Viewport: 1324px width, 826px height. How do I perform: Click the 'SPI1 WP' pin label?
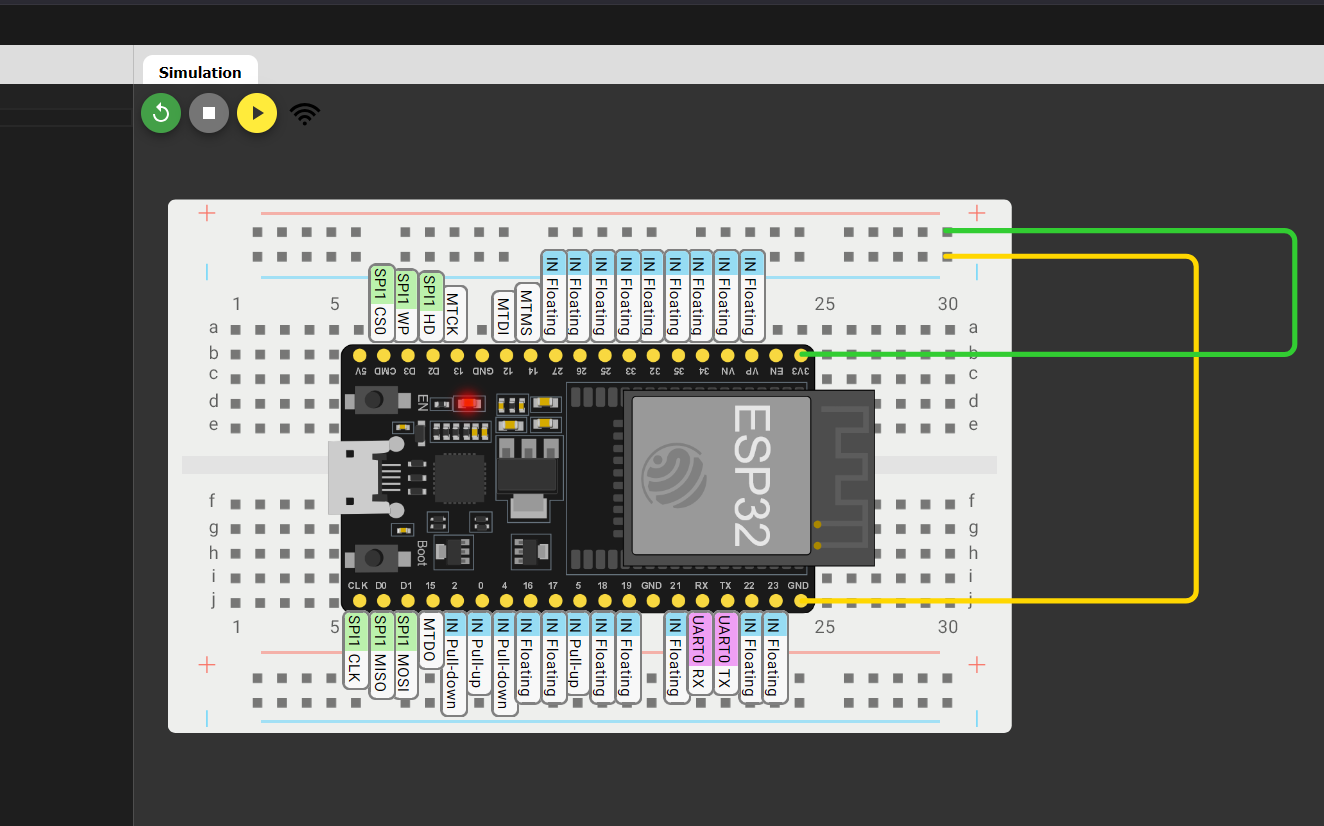405,303
